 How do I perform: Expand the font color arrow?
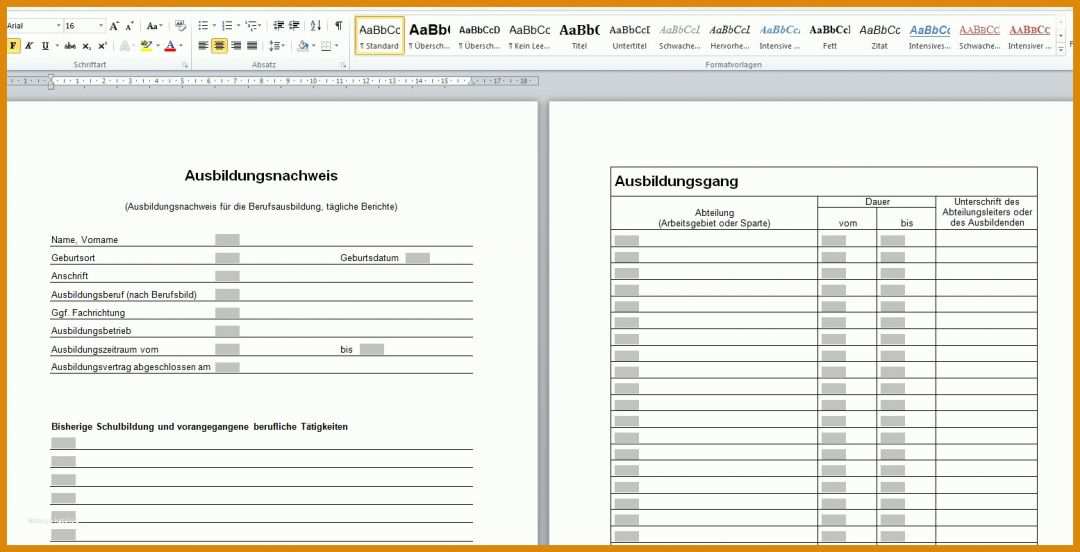point(181,46)
